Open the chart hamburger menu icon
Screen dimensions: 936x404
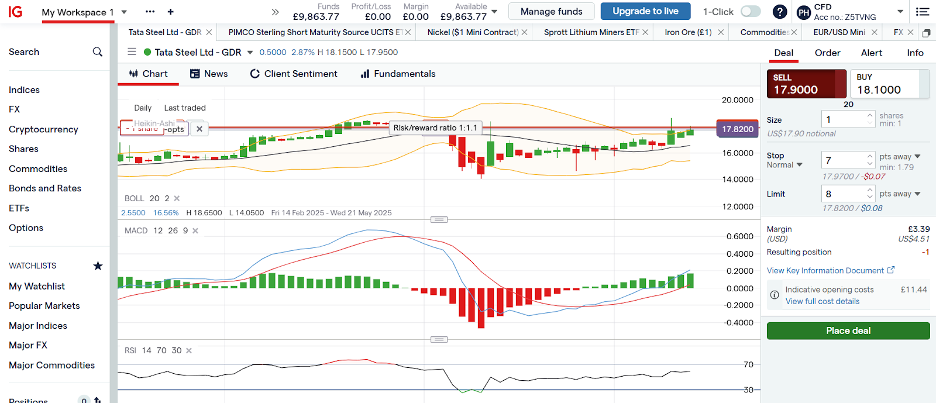click(131, 53)
